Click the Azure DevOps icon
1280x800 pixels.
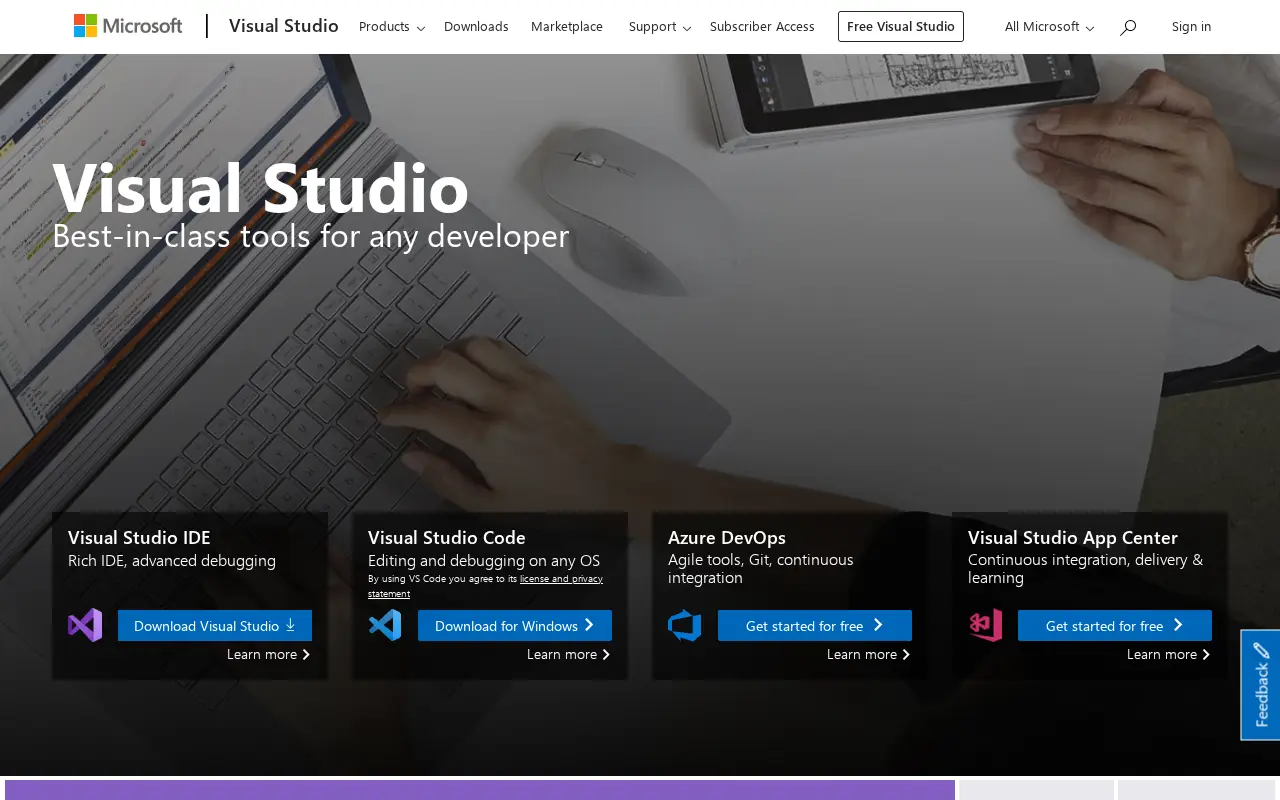click(x=685, y=625)
